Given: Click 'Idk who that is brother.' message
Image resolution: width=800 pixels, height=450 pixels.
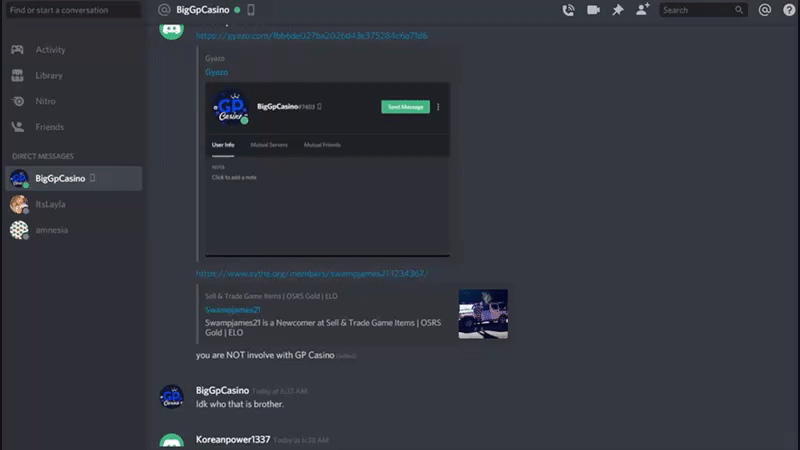Looking at the screenshot, I should (240, 404).
